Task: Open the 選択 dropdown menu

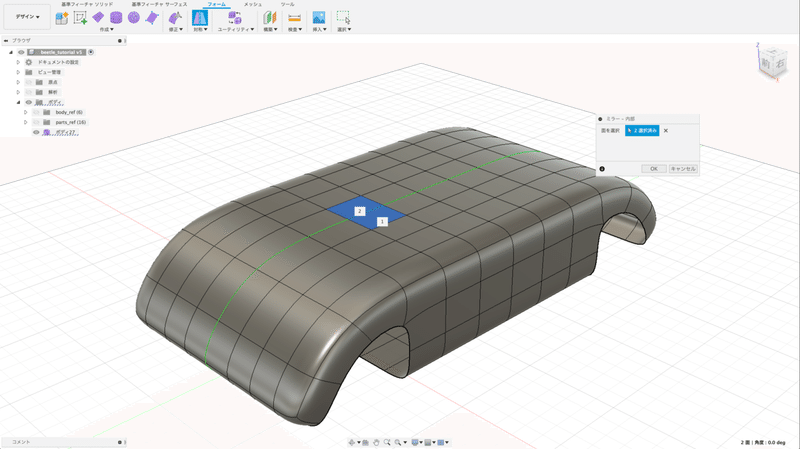Action: (344, 30)
